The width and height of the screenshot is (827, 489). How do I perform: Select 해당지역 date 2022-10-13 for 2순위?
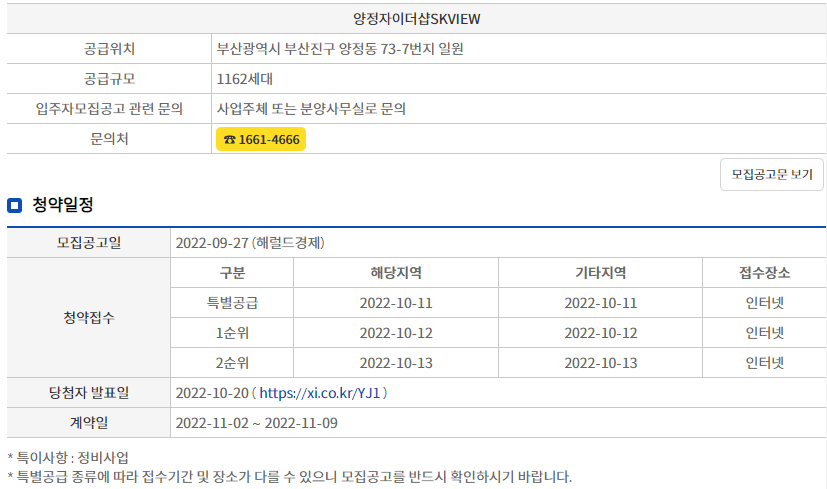pos(396,363)
